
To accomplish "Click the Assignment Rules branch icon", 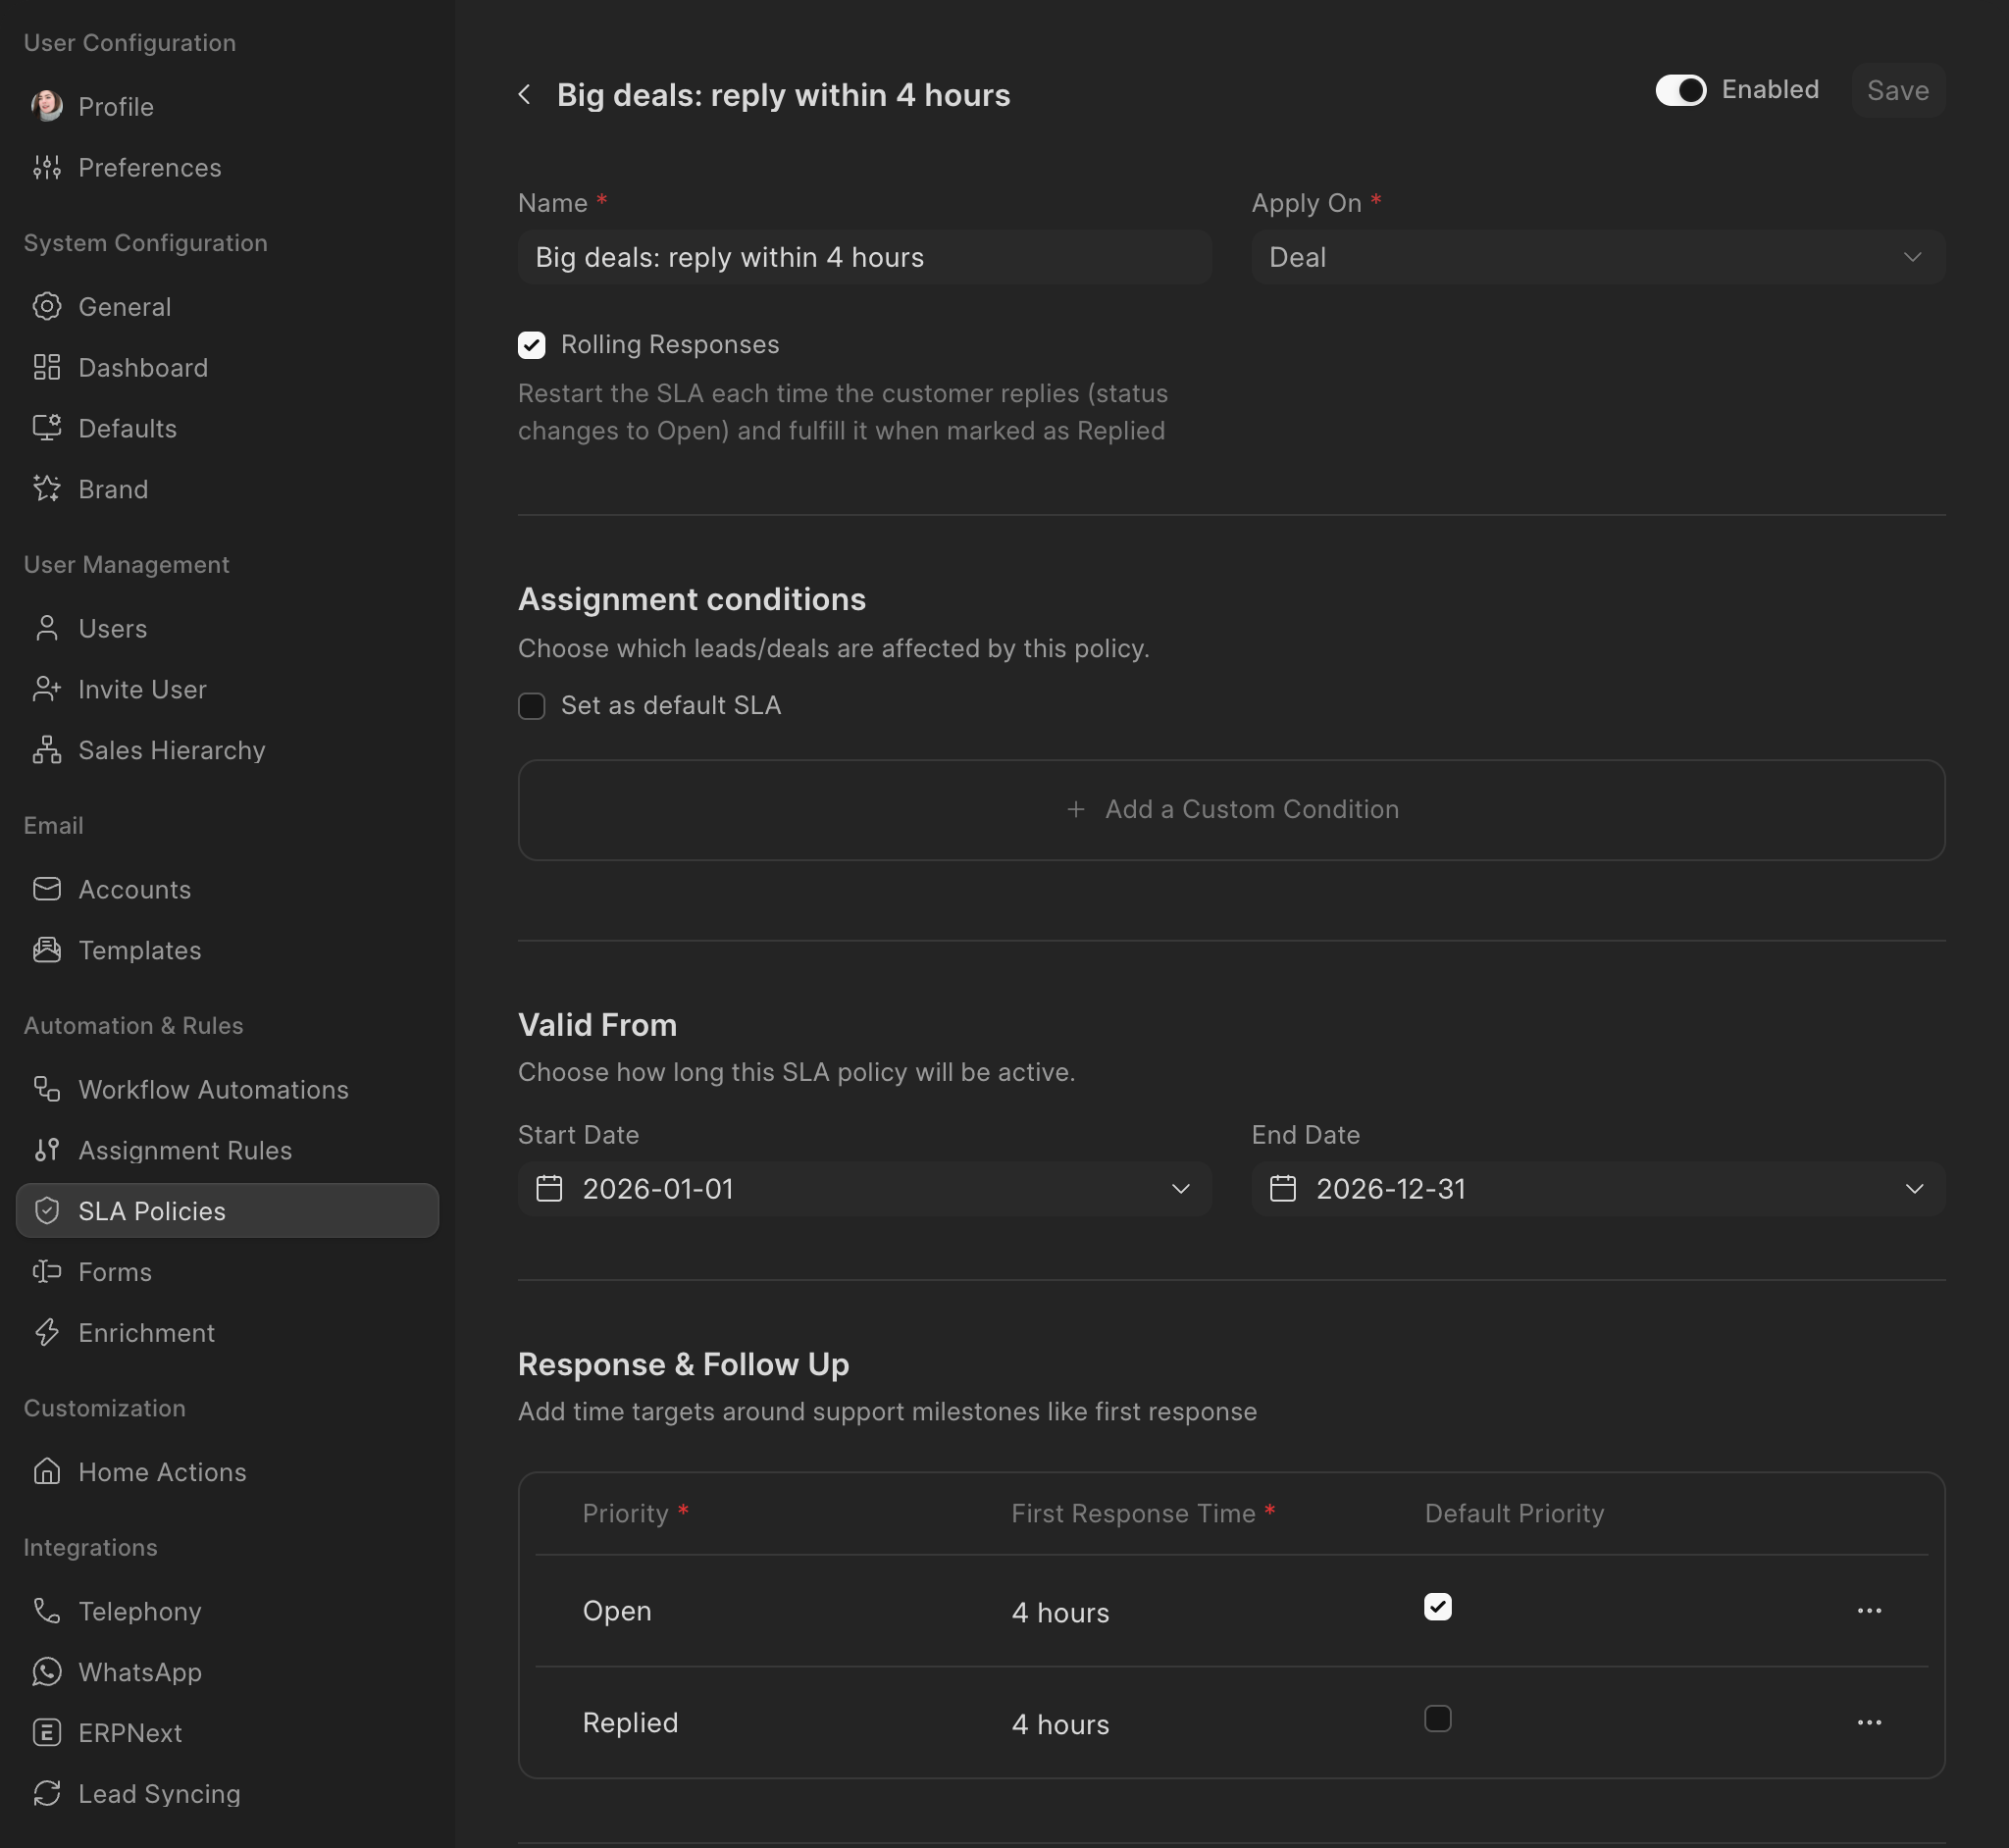I will coord(47,1150).
